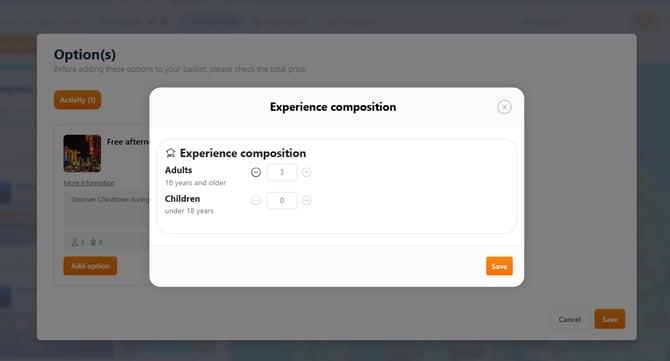
Task: Decrease the Children count with the minus icon
Action: click(x=256, y=200)
